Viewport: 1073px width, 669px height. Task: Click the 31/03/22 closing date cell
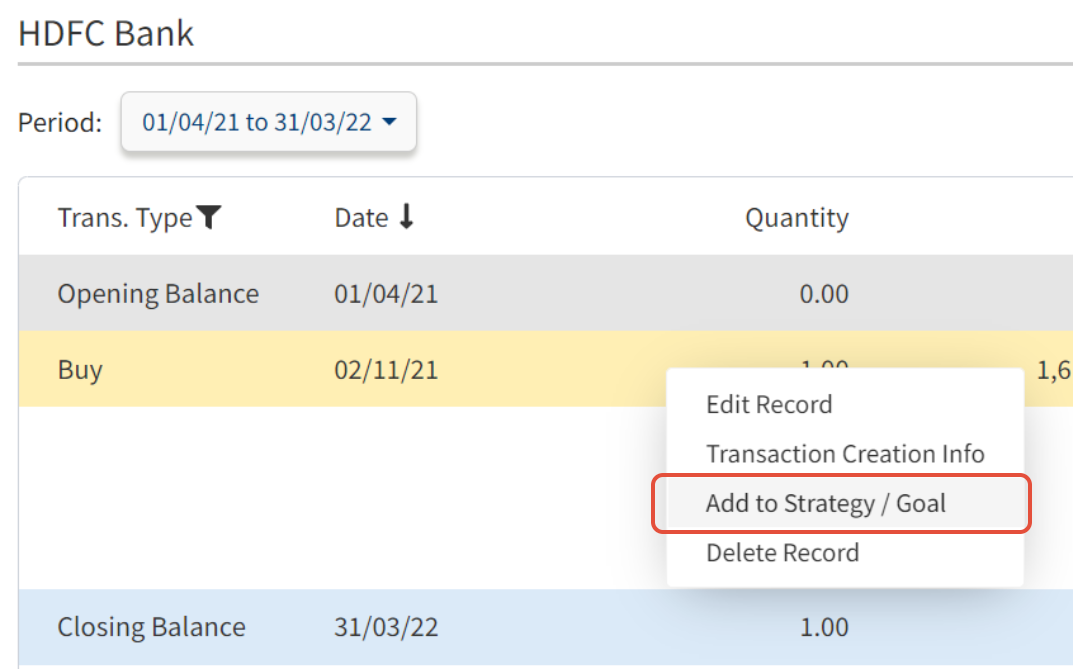[x=386, y=627]
